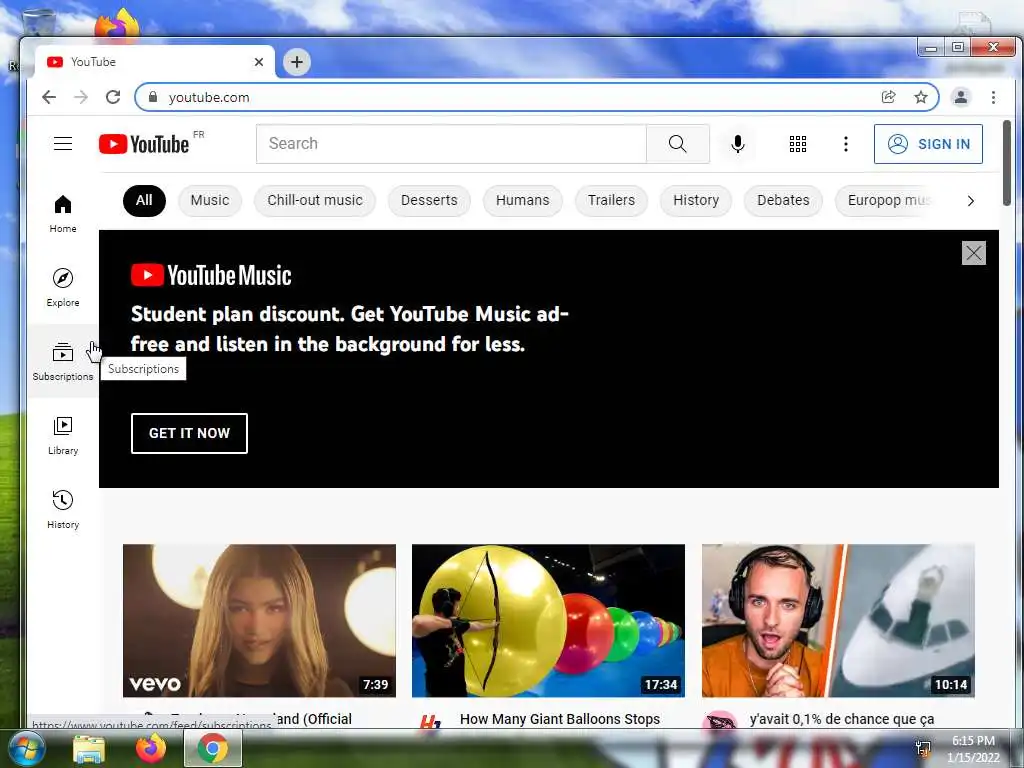This screenshot has height=768, width=1024.
Task: Open Chrome profile avatar
Action: point(961,97)
